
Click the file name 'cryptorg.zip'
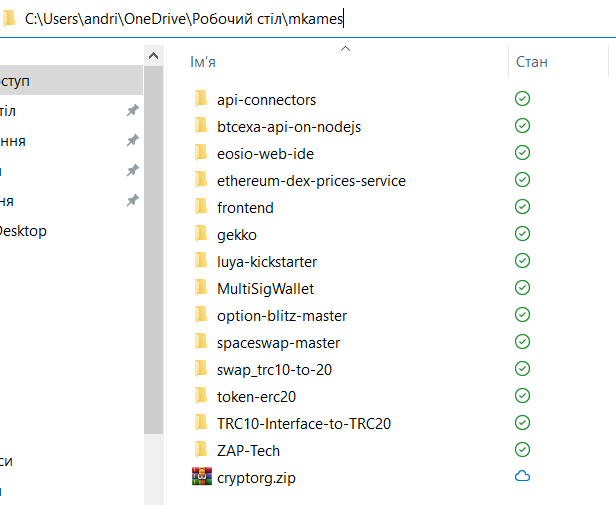pyautogui.click(x=256, y=478)
